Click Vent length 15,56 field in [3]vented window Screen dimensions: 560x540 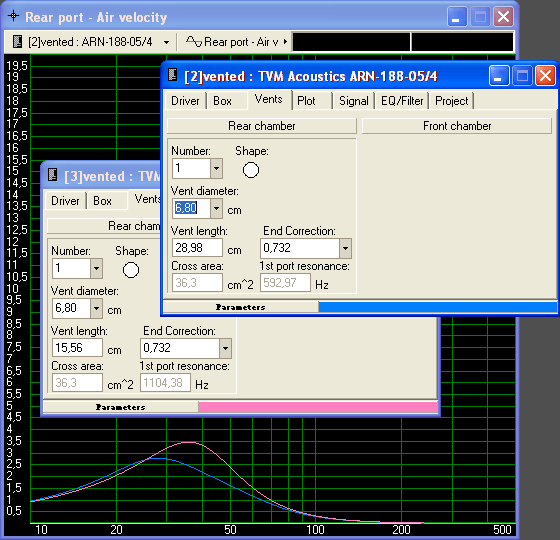(78, 348)
